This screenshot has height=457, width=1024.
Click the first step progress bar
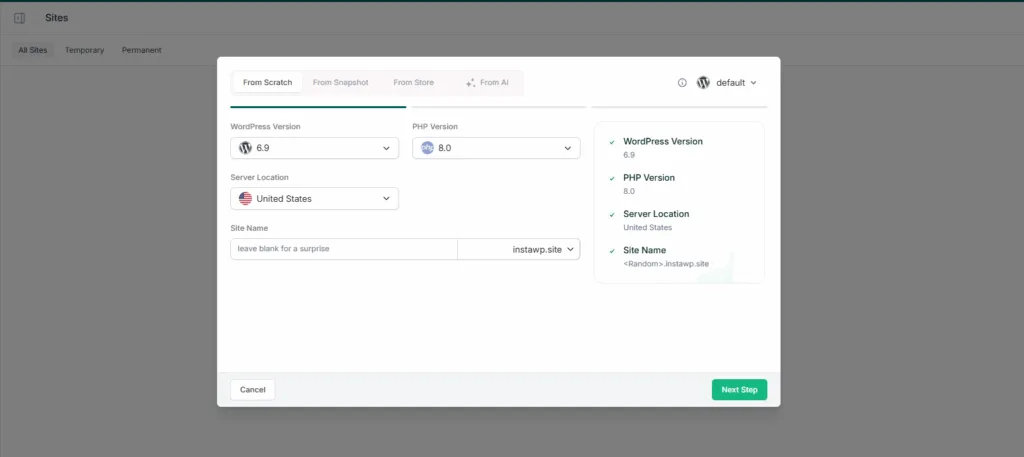(x=318, y=106)
